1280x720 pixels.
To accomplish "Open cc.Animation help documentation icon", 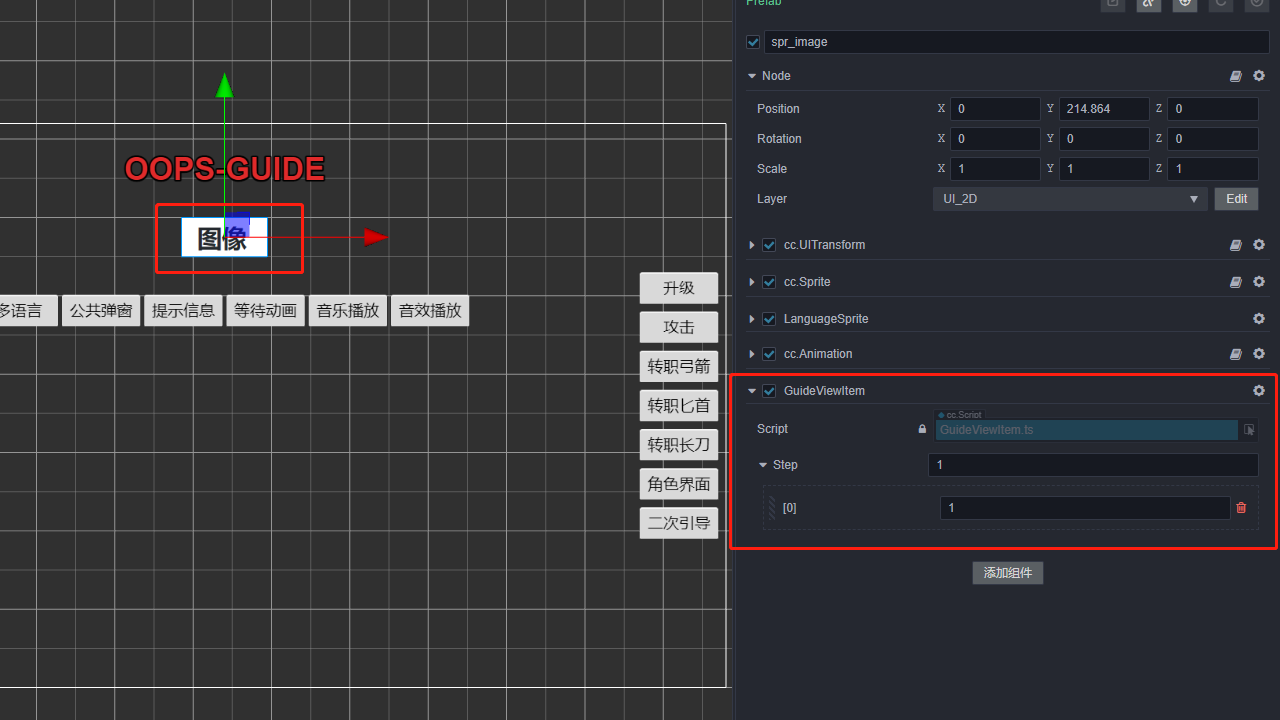I will point(1236,354).
